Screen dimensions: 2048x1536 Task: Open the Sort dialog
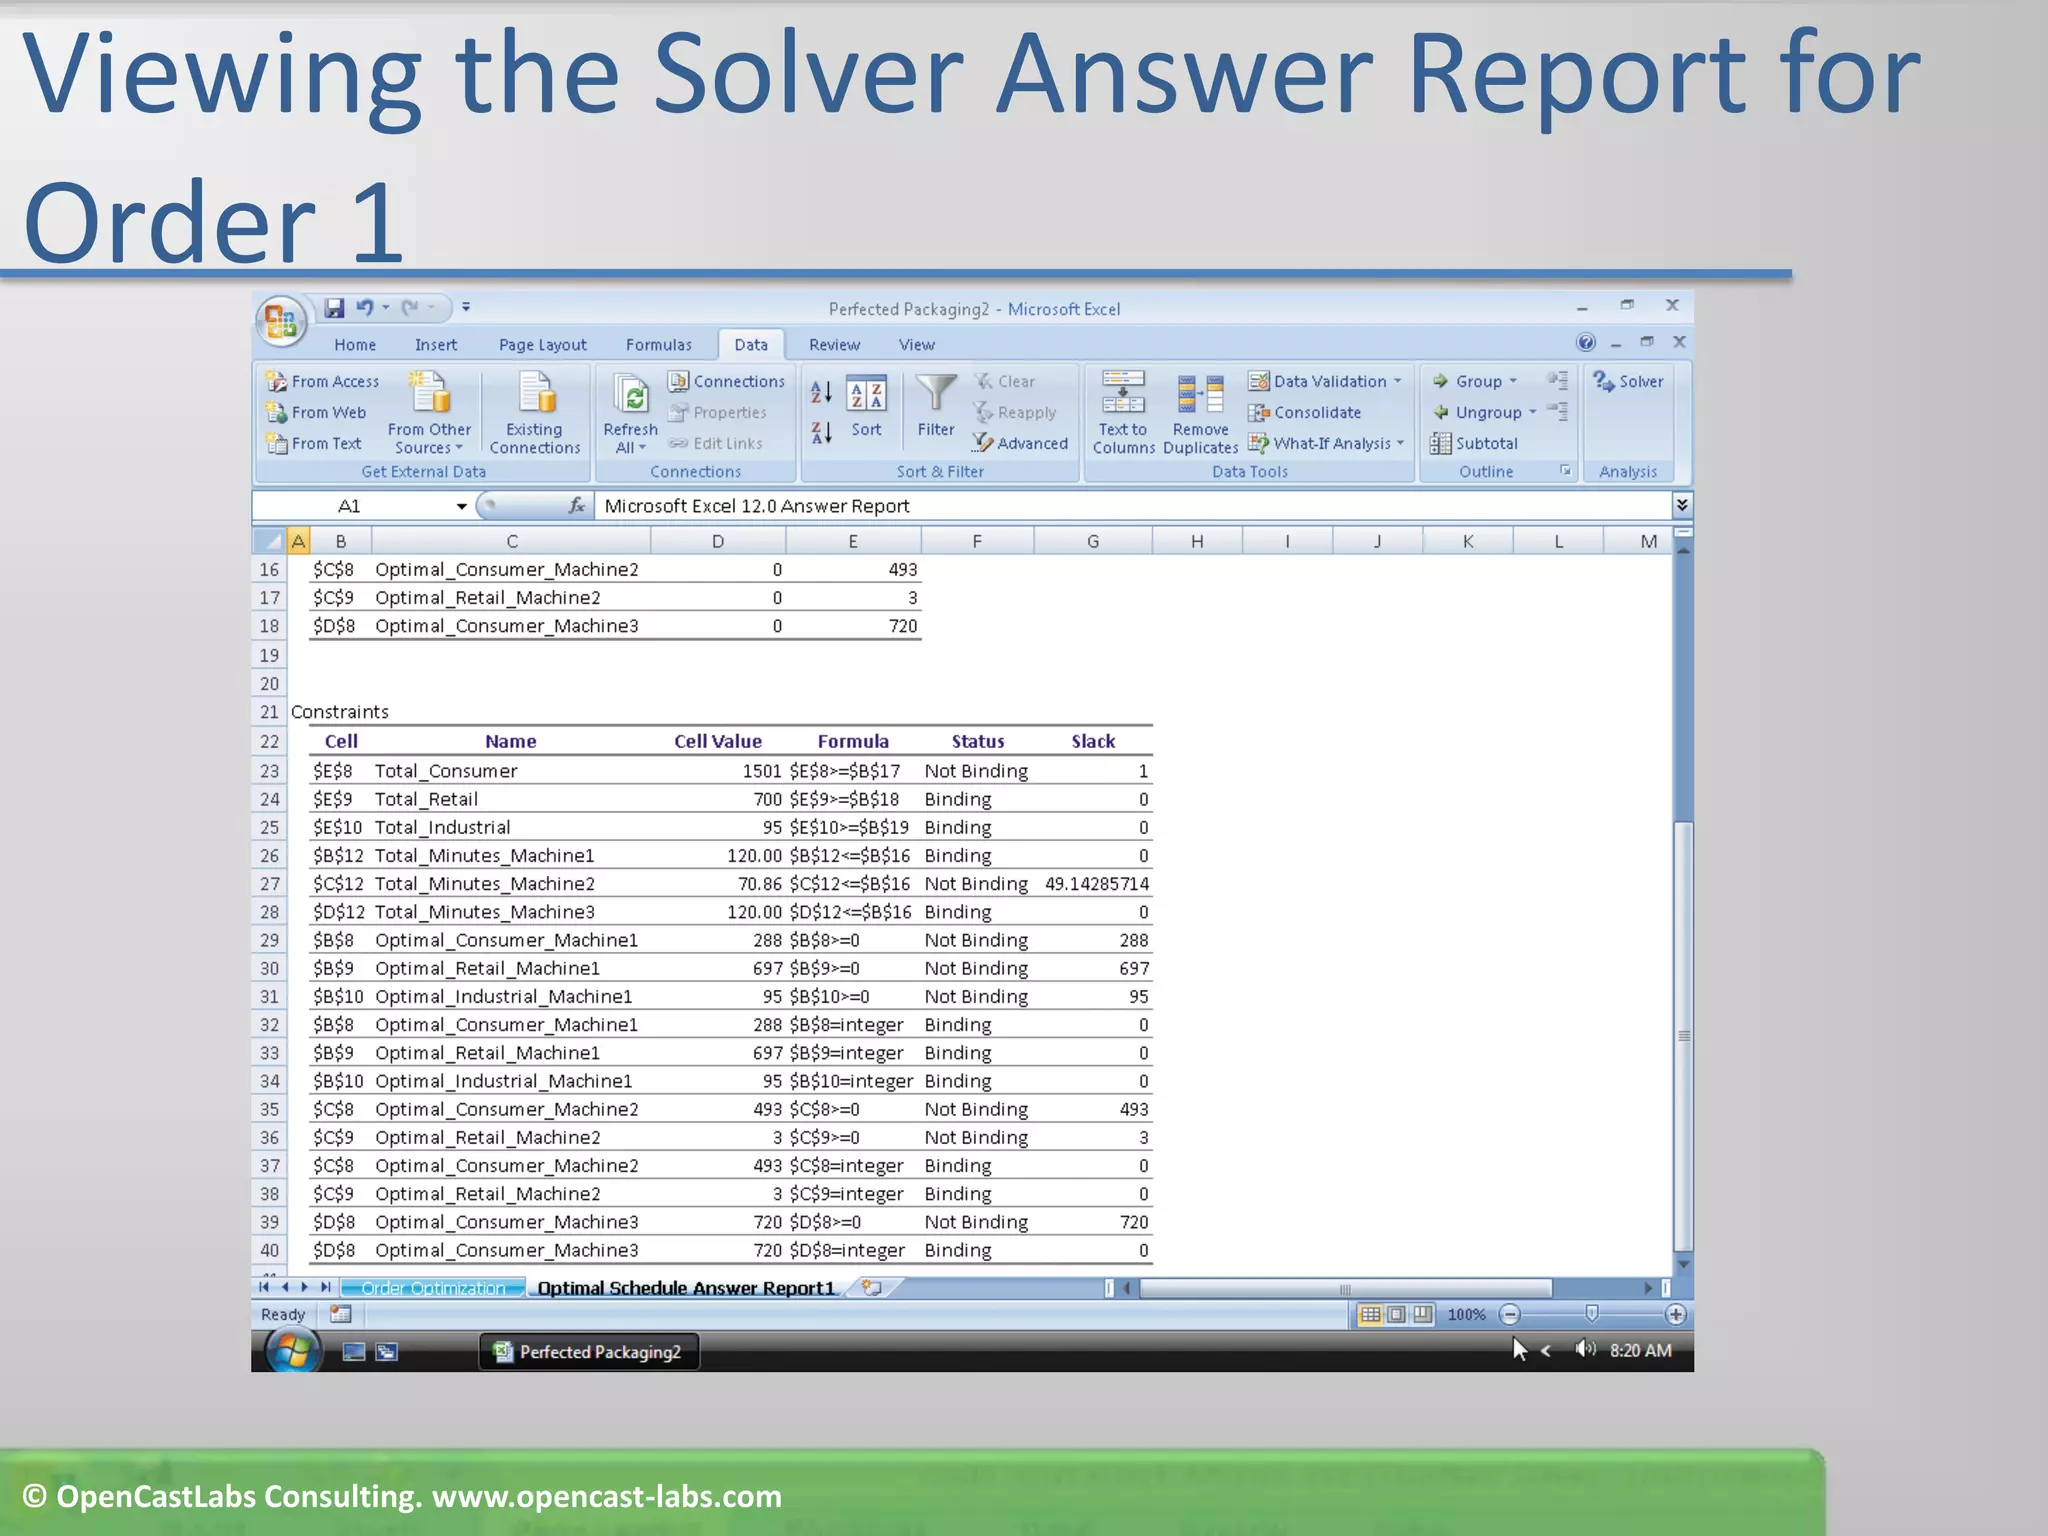(866, 407)
